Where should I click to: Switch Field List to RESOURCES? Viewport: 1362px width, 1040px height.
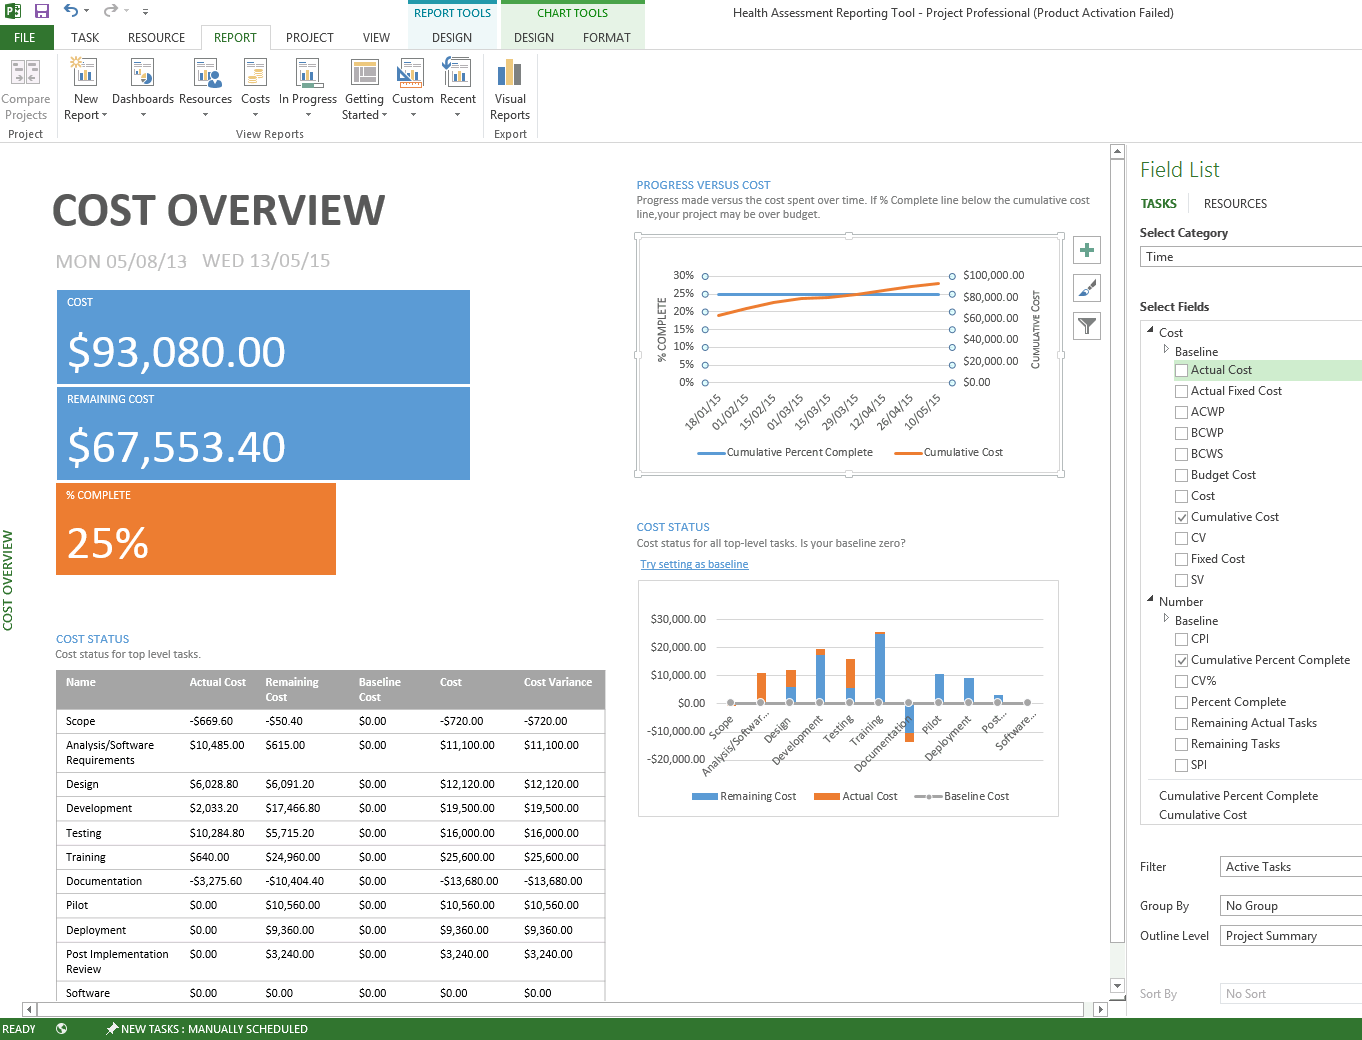(x=1235, y=203)
